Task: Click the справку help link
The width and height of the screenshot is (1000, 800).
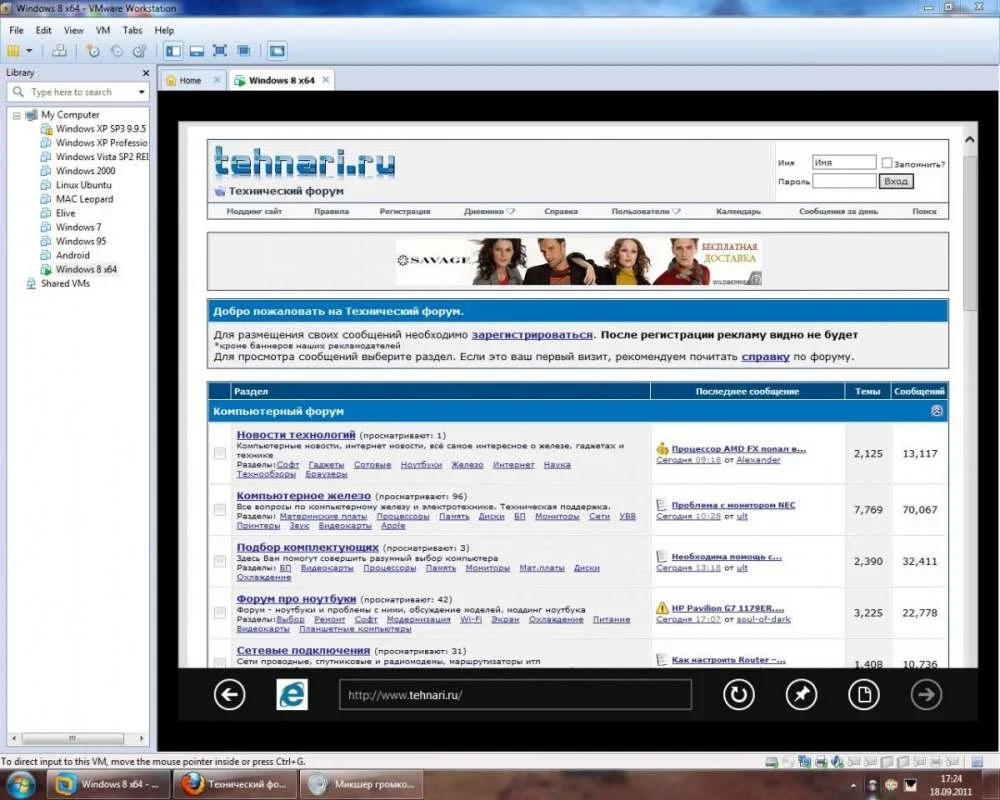Action: [765, 357]
